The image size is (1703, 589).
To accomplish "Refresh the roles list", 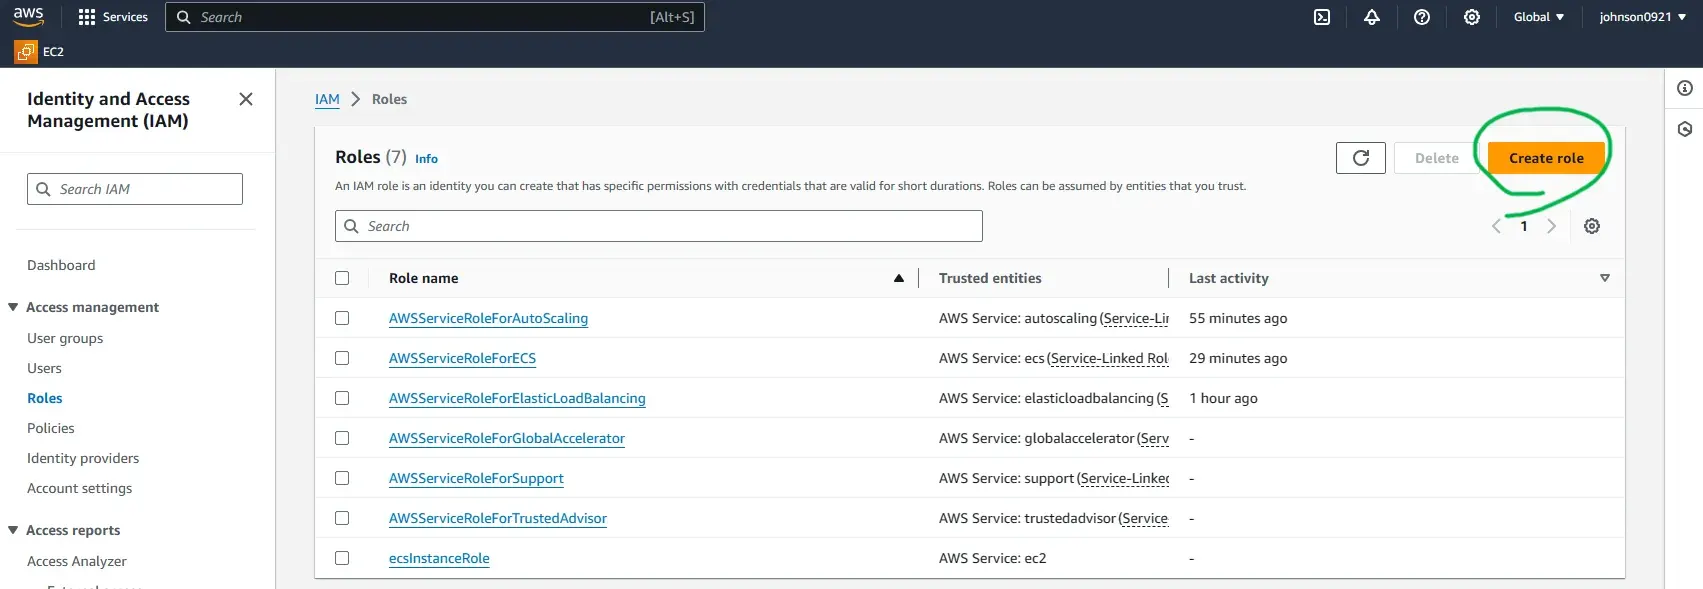I will click(x=1361, y=158).
